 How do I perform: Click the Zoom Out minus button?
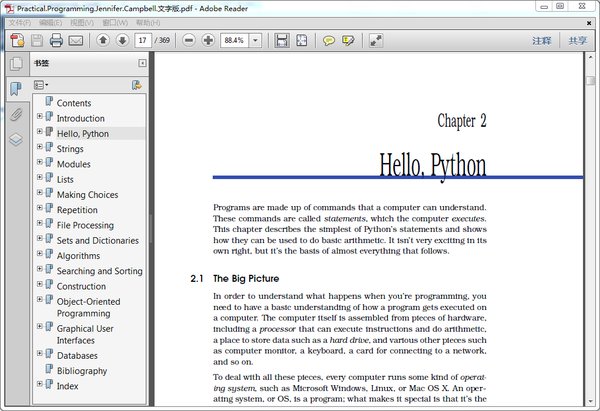coord(188,40)
